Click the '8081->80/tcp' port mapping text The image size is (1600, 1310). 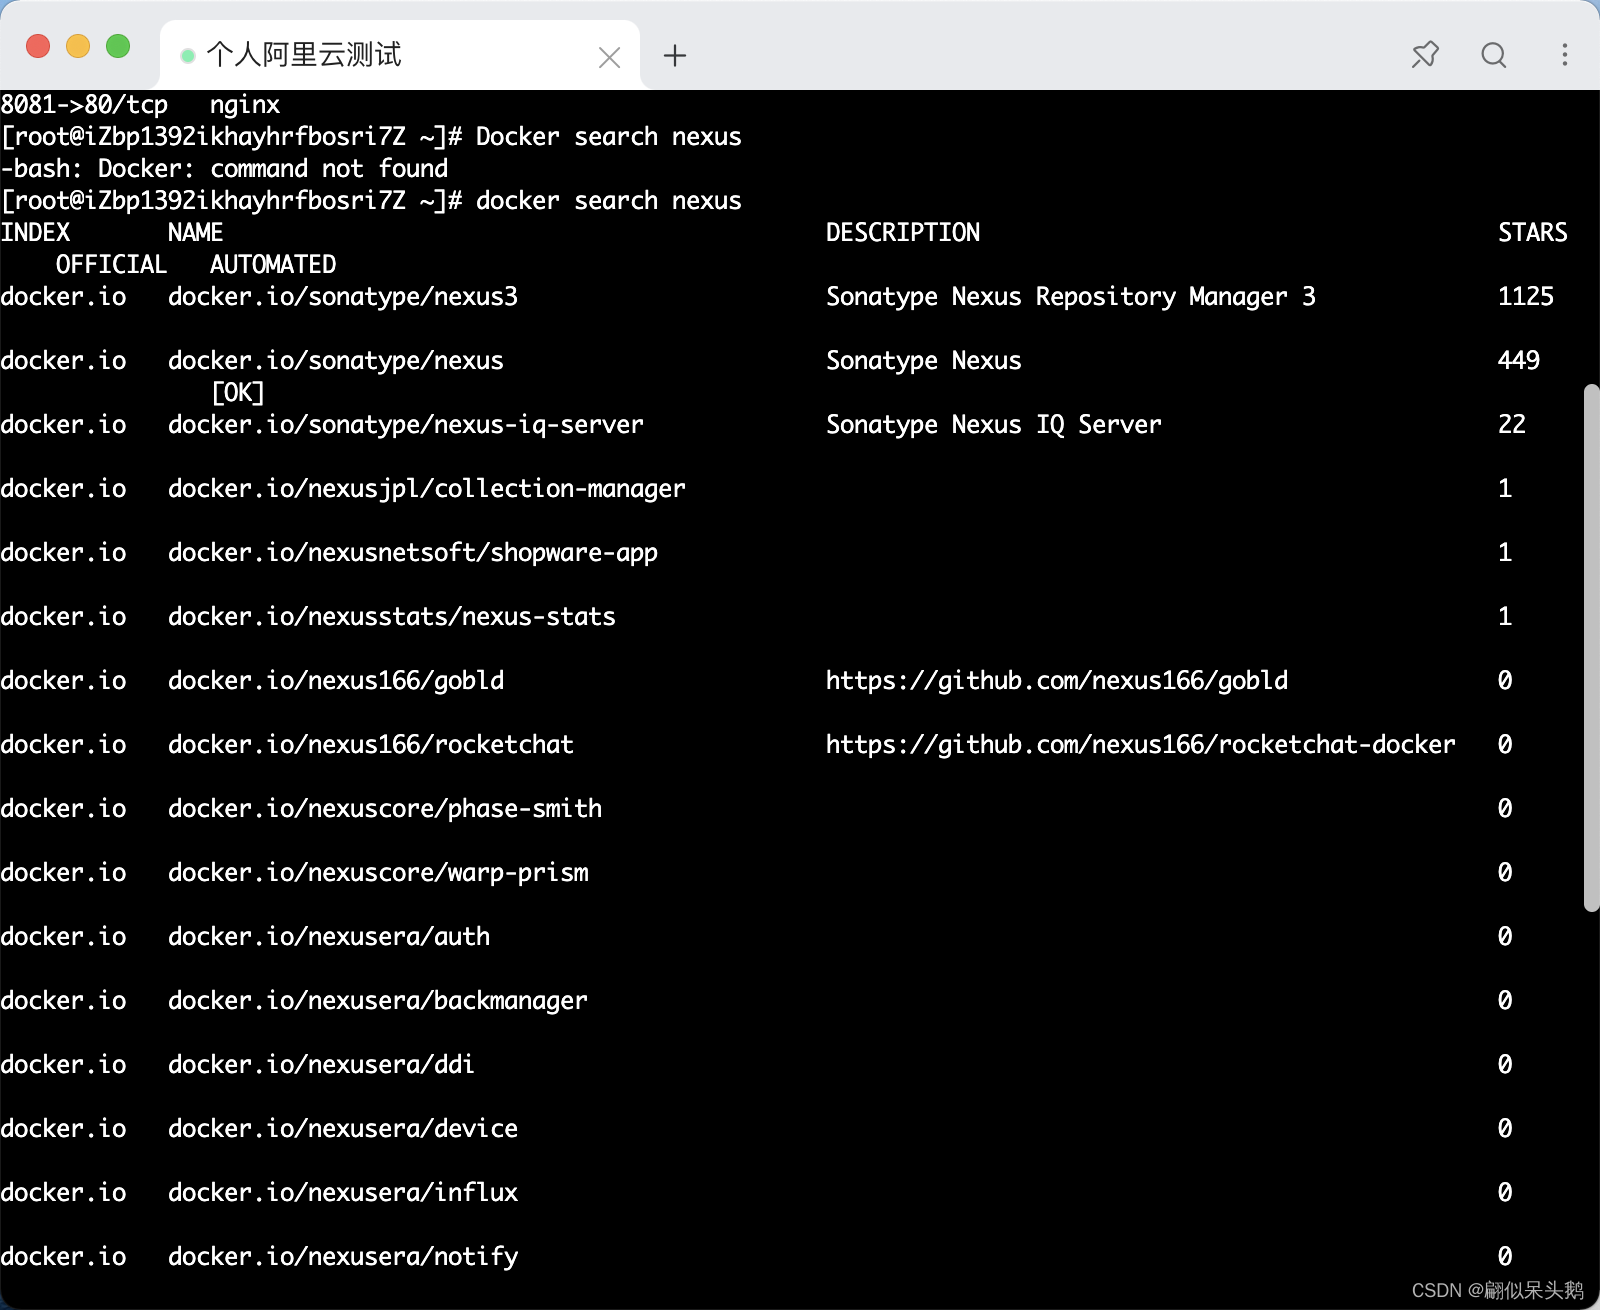pos(84,105)
